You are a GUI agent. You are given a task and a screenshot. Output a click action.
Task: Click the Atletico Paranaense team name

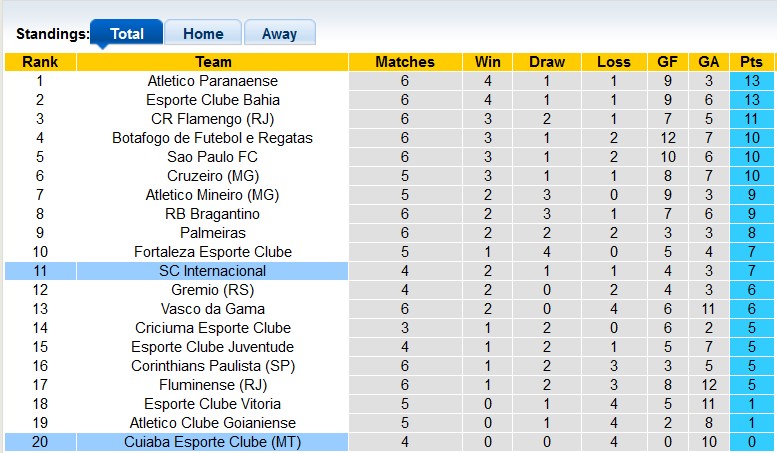[x=212, y=81]
